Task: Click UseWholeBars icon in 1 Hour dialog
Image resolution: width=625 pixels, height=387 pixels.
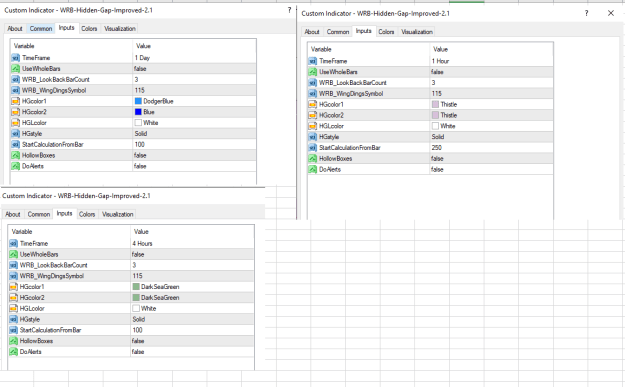Action: pyautogui.click(x=313, y=72)
